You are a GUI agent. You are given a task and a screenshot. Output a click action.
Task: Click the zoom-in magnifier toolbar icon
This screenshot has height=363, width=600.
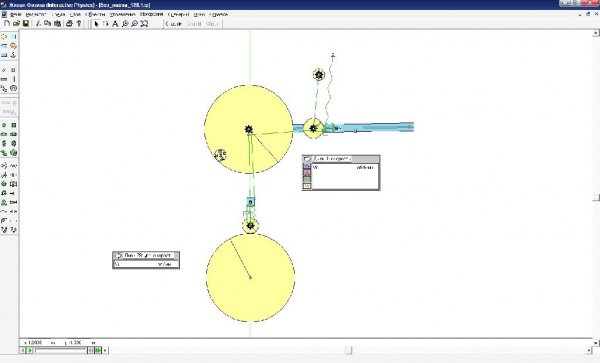pos(125,24)
